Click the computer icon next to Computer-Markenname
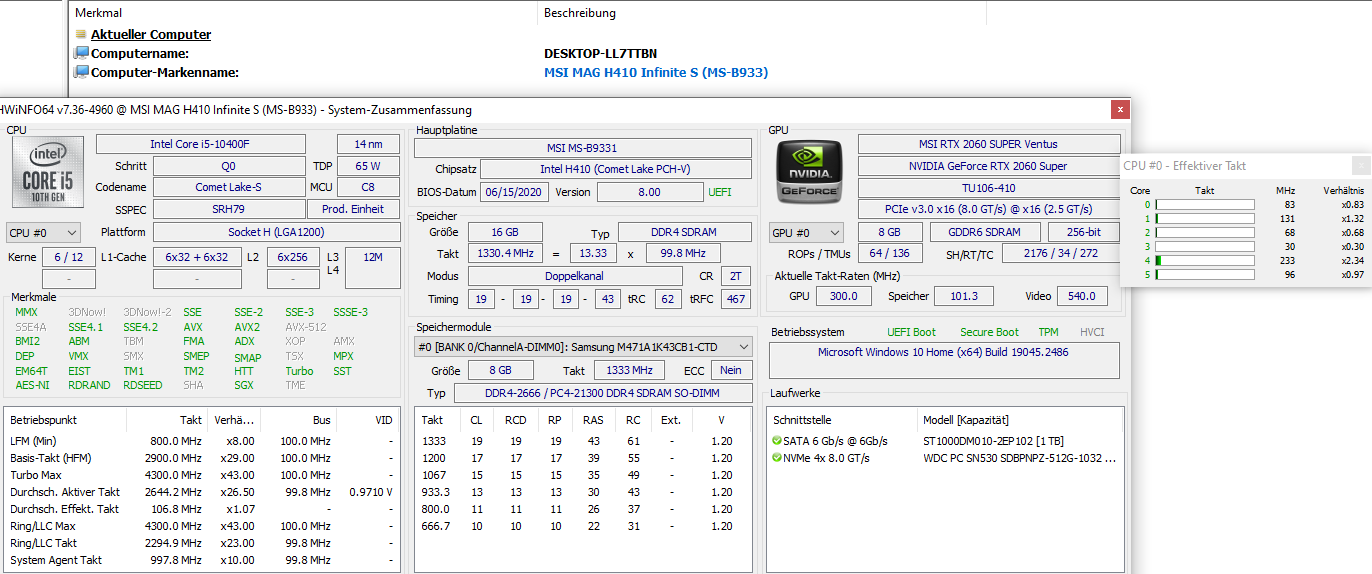Viewport: 1372px width, 574px height. coord(81,72)
